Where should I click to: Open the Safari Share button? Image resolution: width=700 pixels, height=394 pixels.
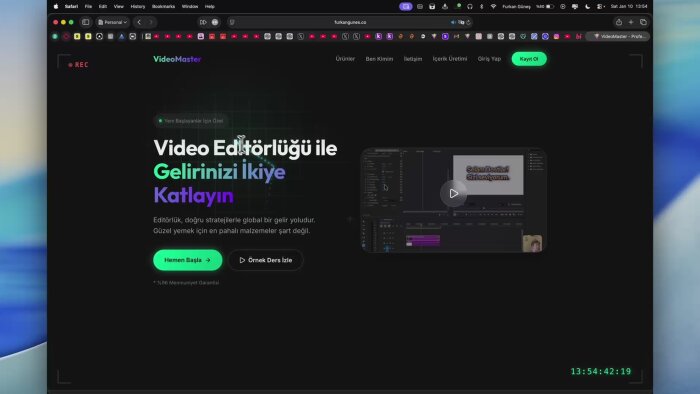(619, 22)
